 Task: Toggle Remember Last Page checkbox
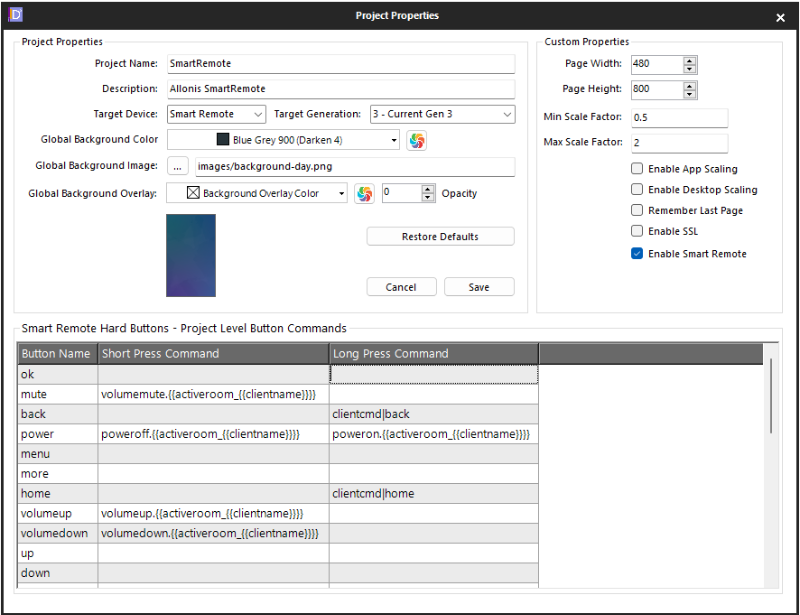coord(637,210)
